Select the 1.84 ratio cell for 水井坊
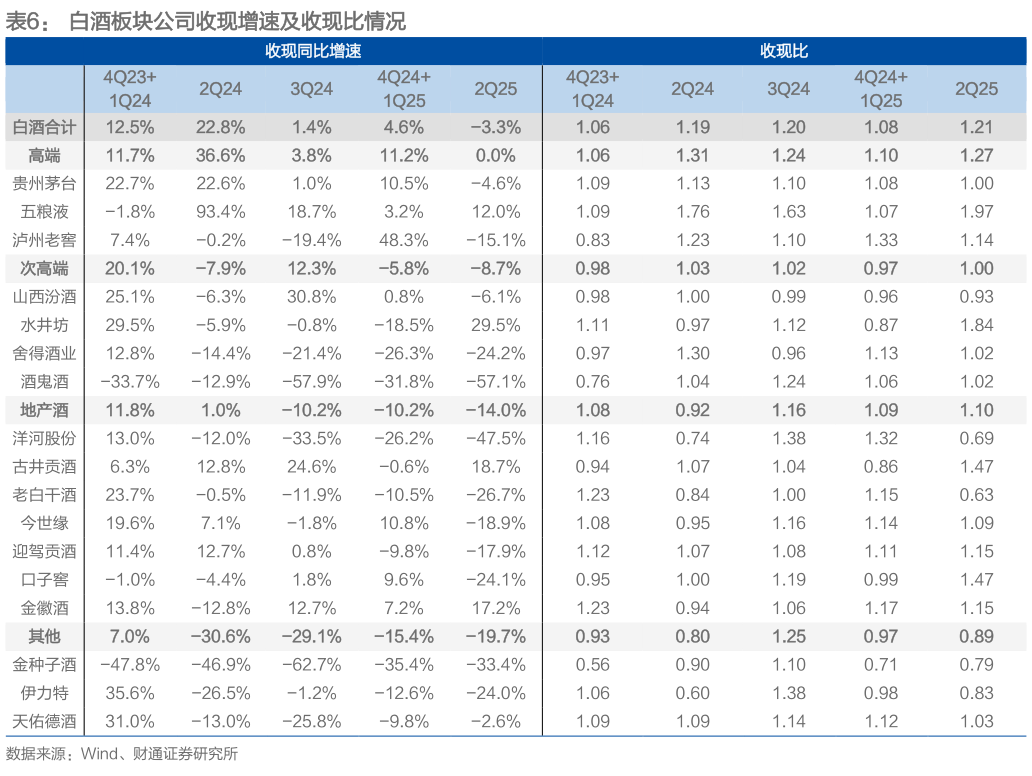 tap(975, 325)
